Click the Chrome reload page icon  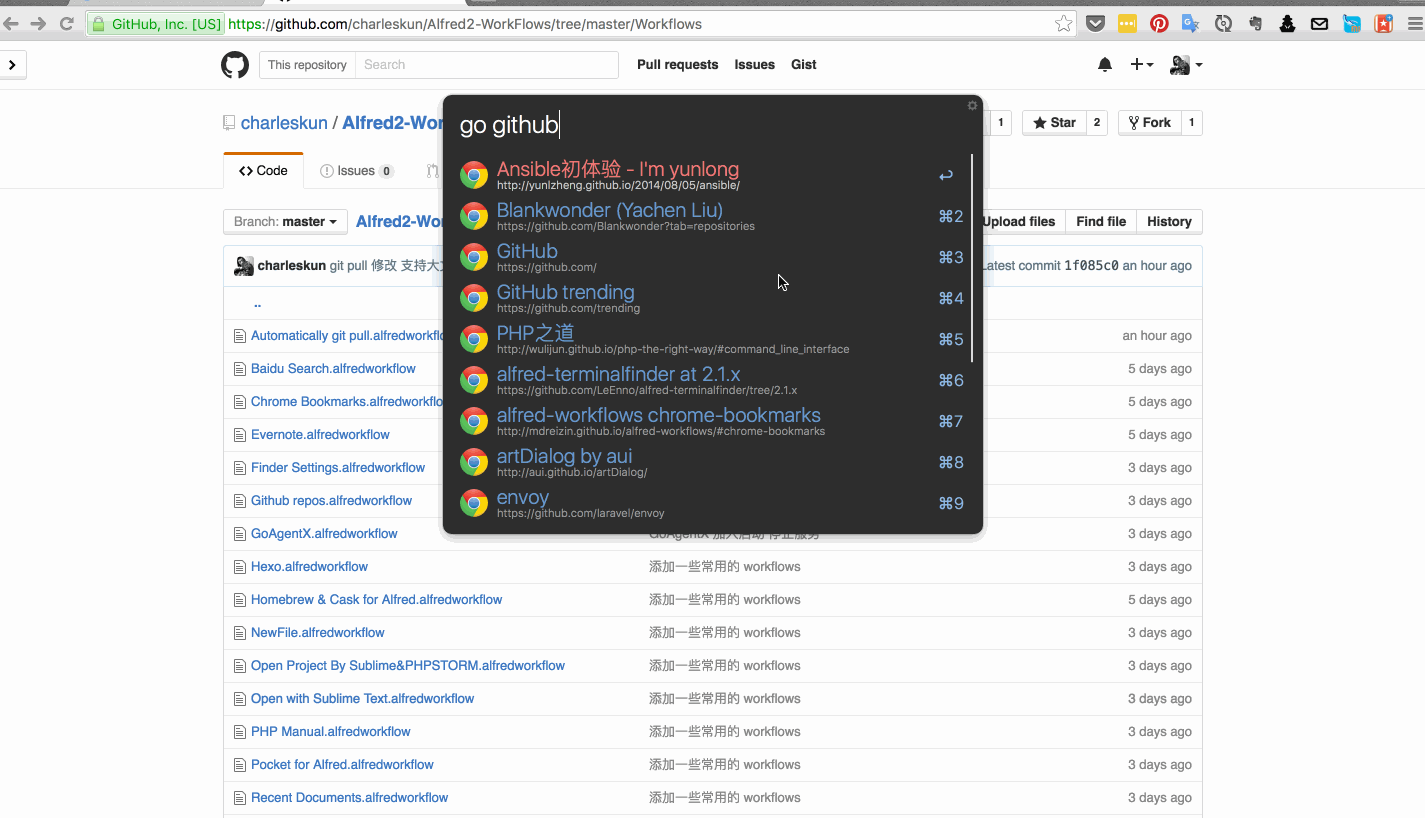(x=67, y=23)
